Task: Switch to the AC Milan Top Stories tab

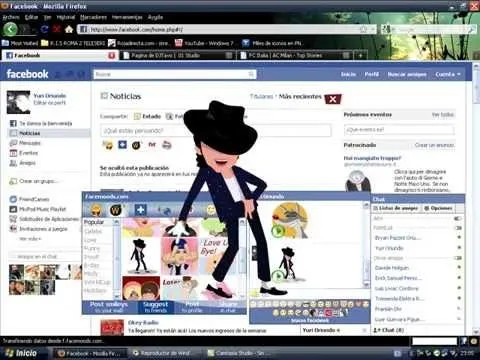Action: [x=295, y=55]
